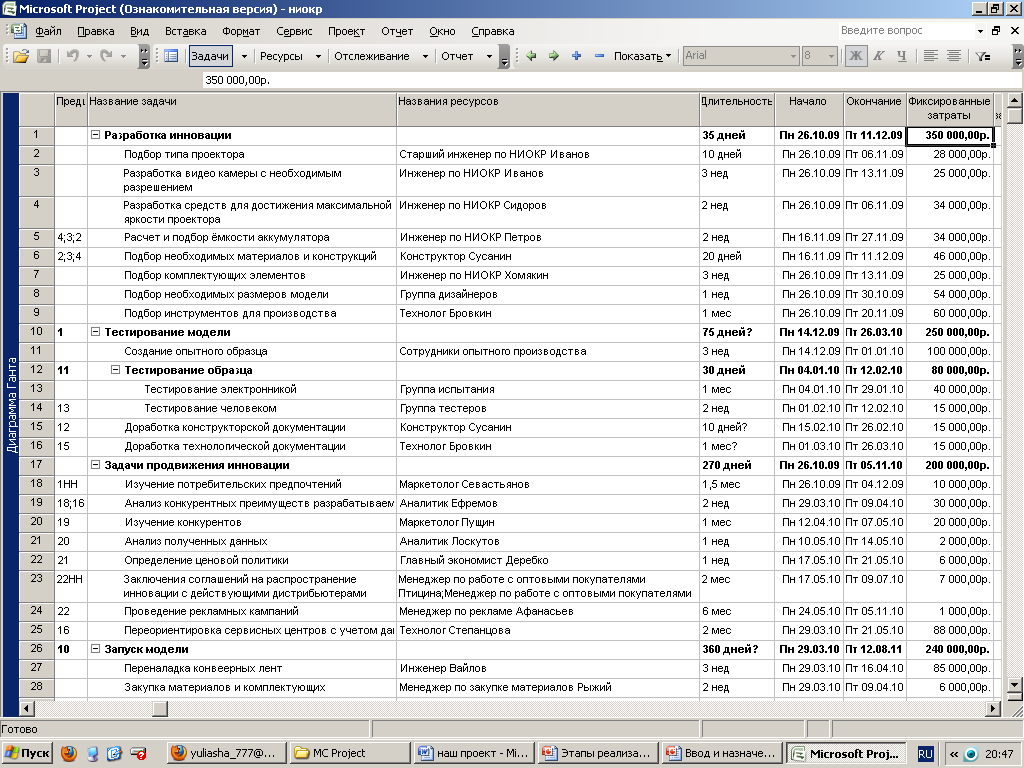This screenshot has width=1024, height=768.
Task: Open the Справка menu
Action: pyautogui.click(x=492, y=31)
